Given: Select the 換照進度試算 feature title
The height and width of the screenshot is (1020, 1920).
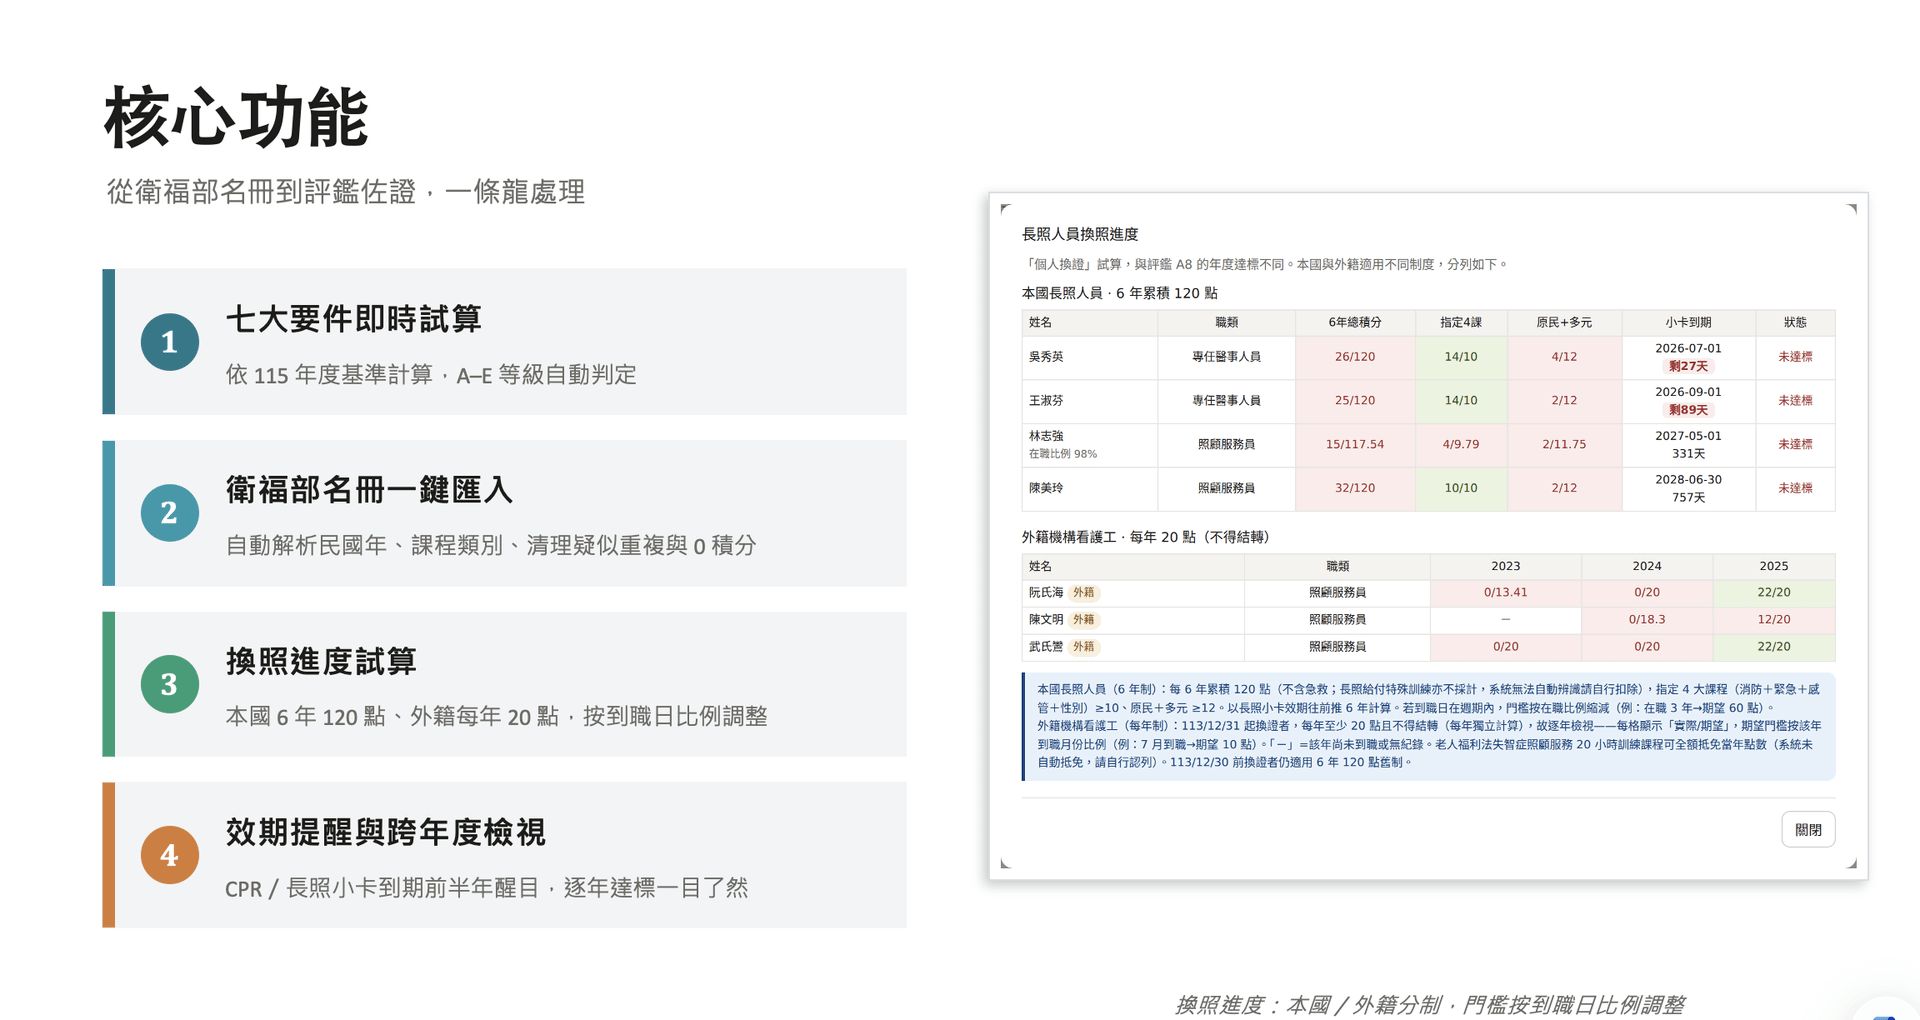Looking at the screenshot, I should (321, 661).
